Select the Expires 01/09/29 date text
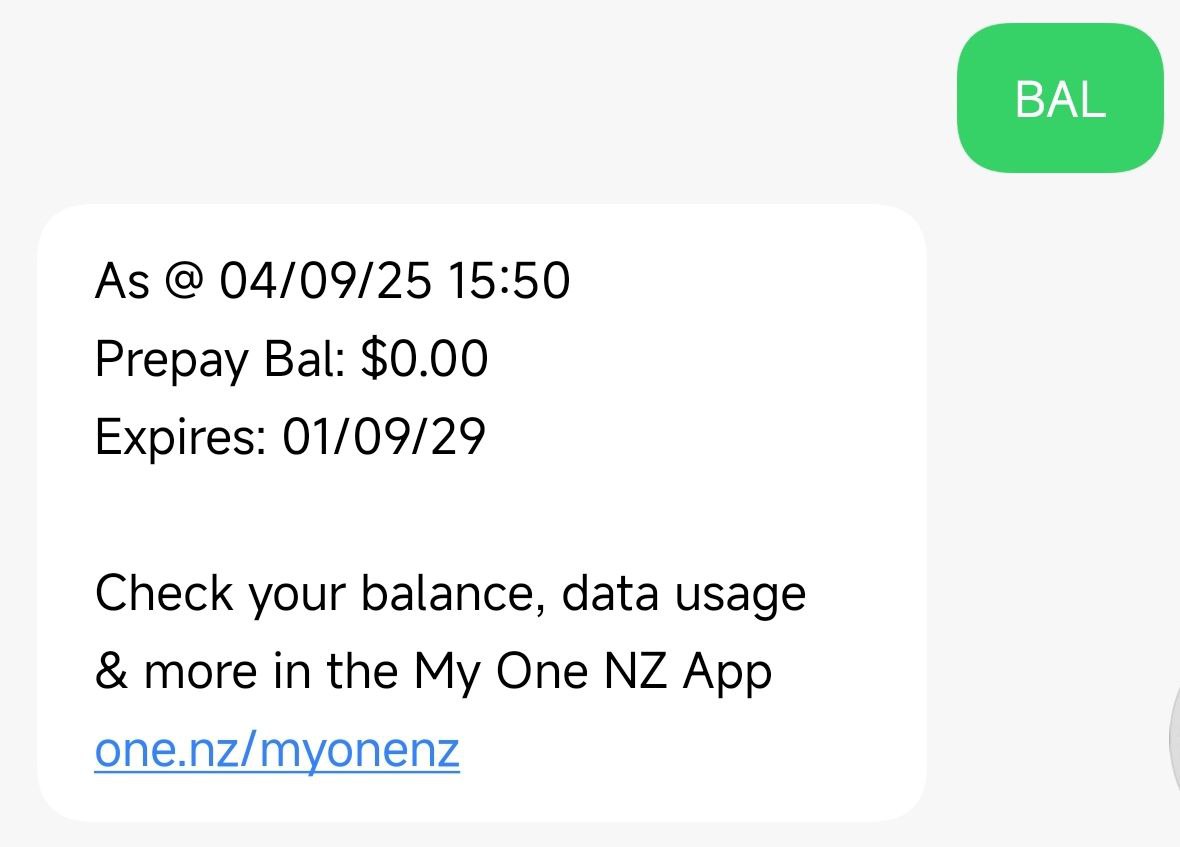This screenshot has height=847, width=1180. point(288,436)
